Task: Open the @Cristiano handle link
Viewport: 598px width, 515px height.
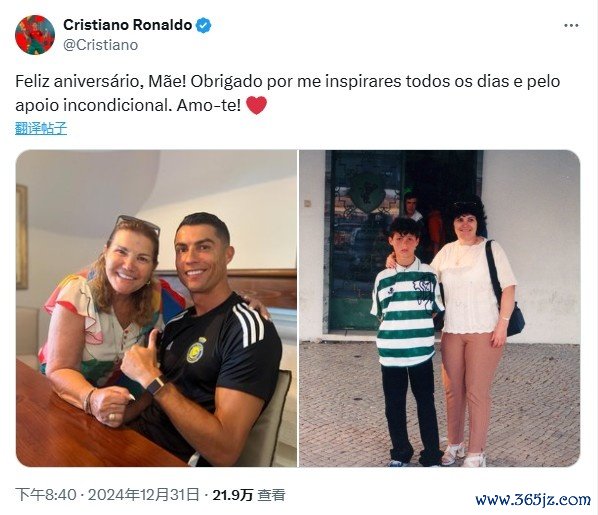Action: pos(100,45)
